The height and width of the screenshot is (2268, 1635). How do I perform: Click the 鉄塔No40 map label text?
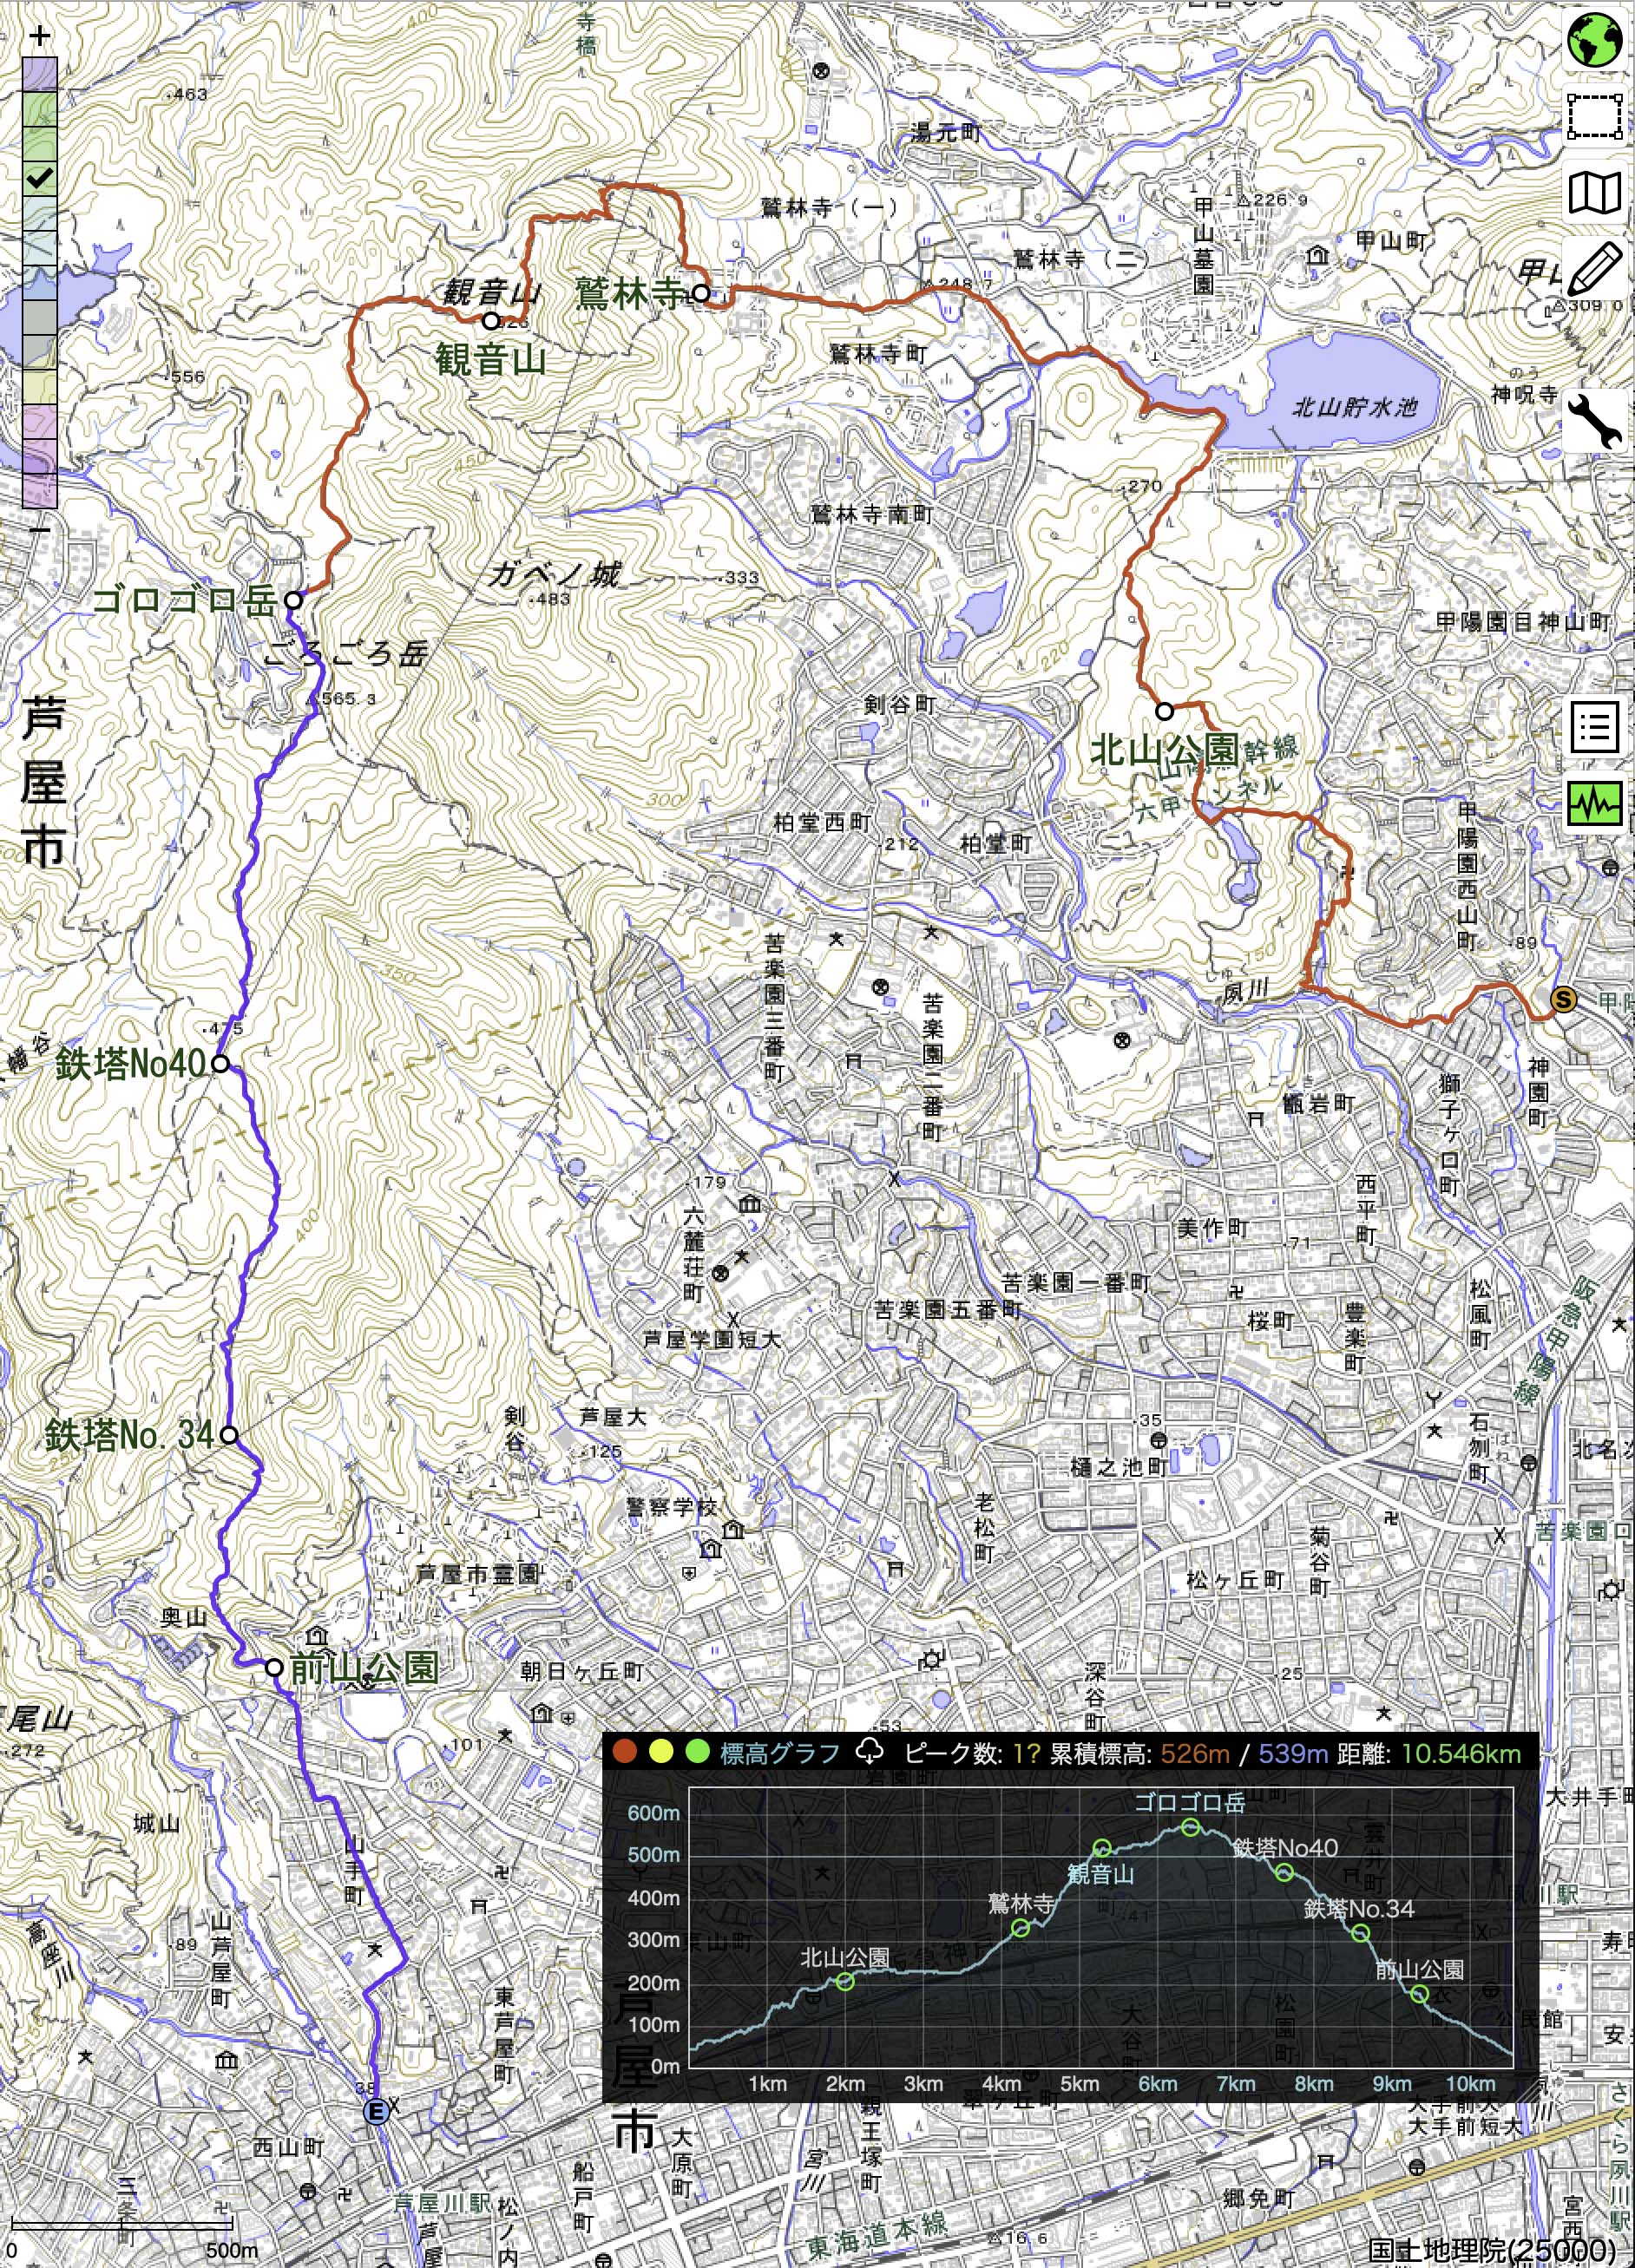[130, 1063]
